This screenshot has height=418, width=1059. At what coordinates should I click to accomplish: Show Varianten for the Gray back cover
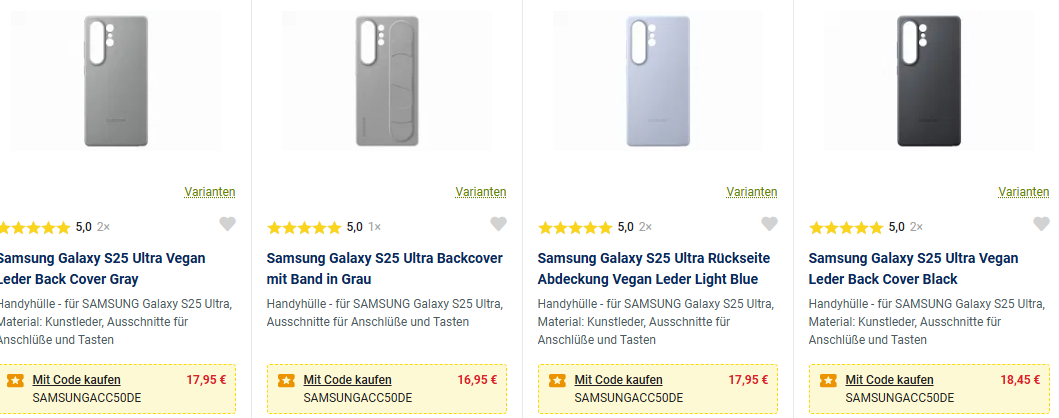(x=210, y=191)
